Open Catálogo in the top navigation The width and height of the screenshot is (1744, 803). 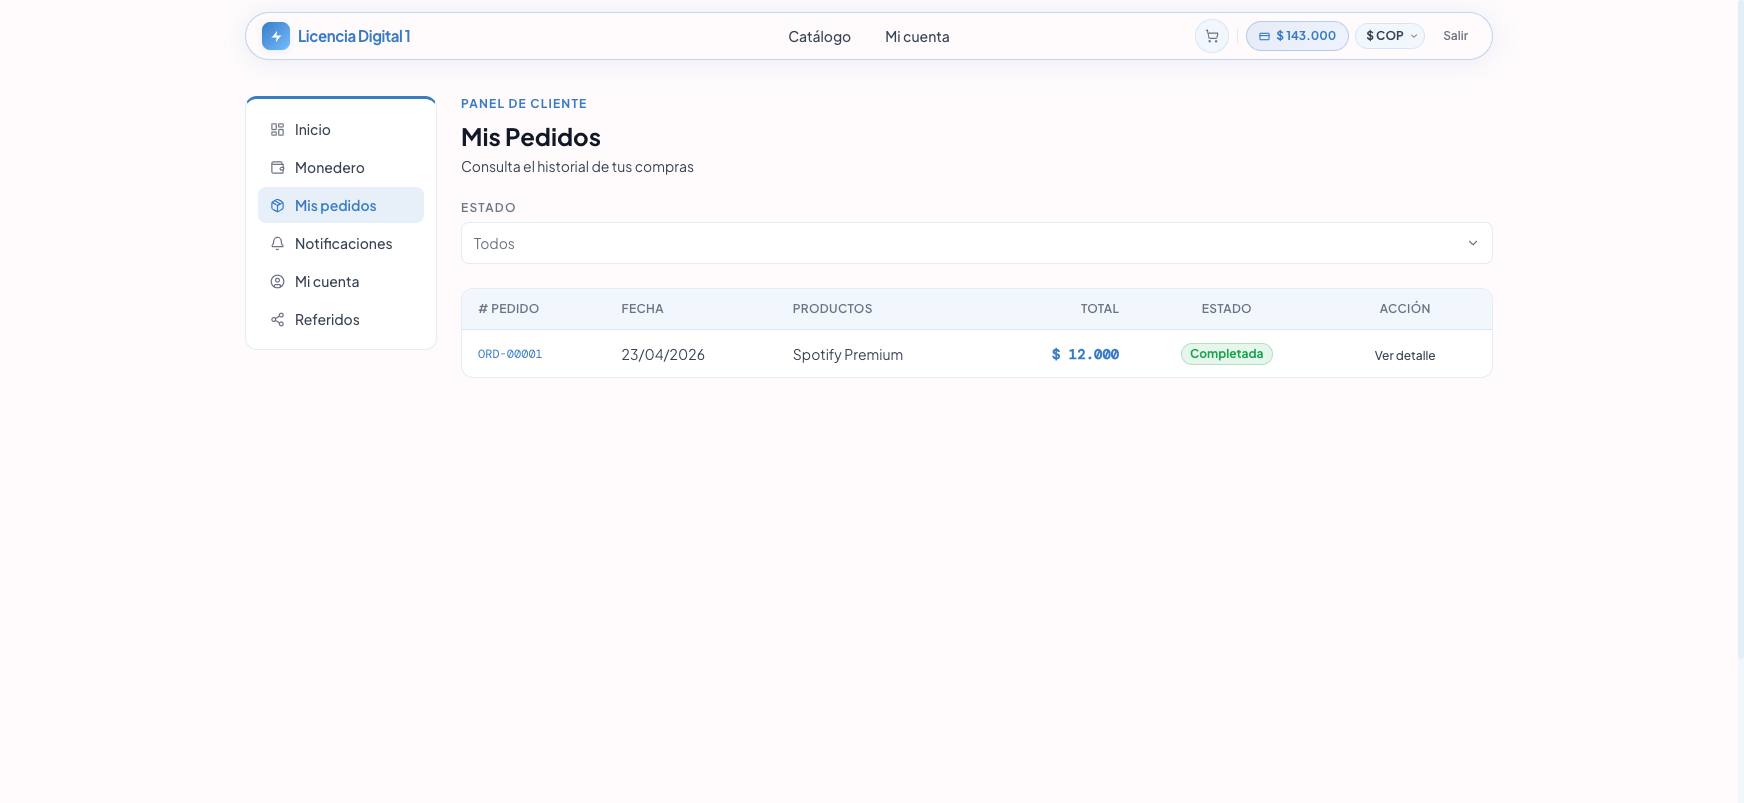[819, 37]
